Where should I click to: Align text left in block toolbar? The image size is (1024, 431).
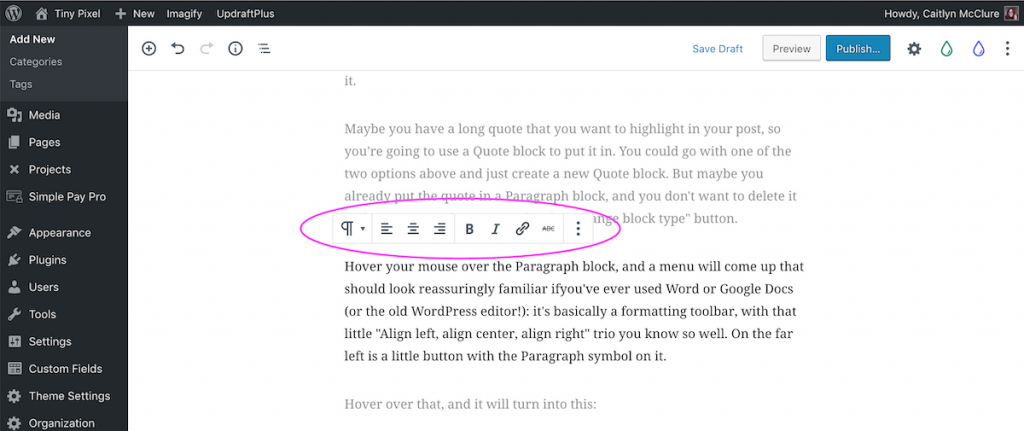point(387,229)
